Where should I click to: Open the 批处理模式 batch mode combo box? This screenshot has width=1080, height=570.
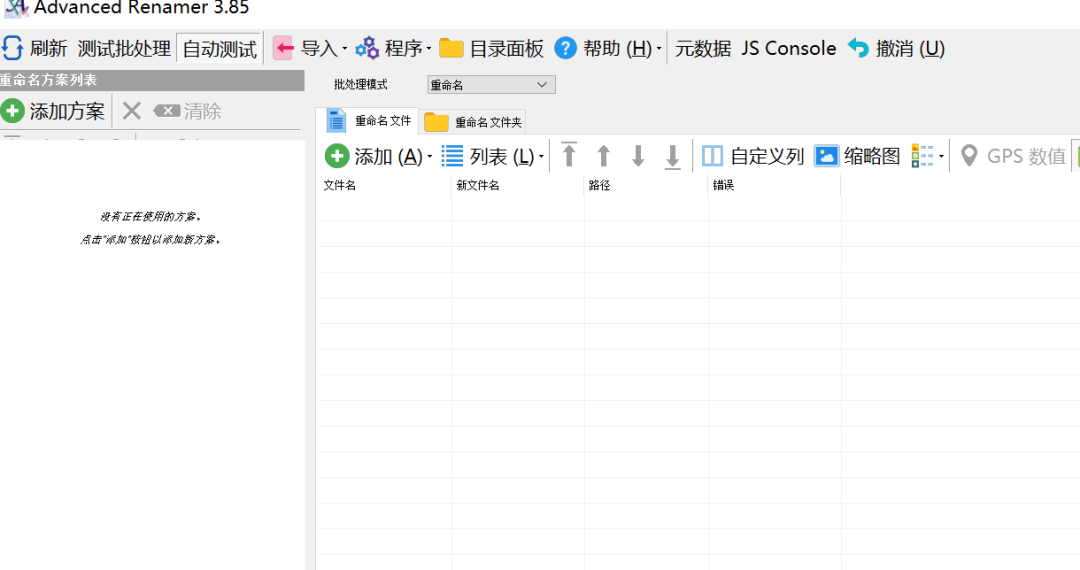[490, 85]
